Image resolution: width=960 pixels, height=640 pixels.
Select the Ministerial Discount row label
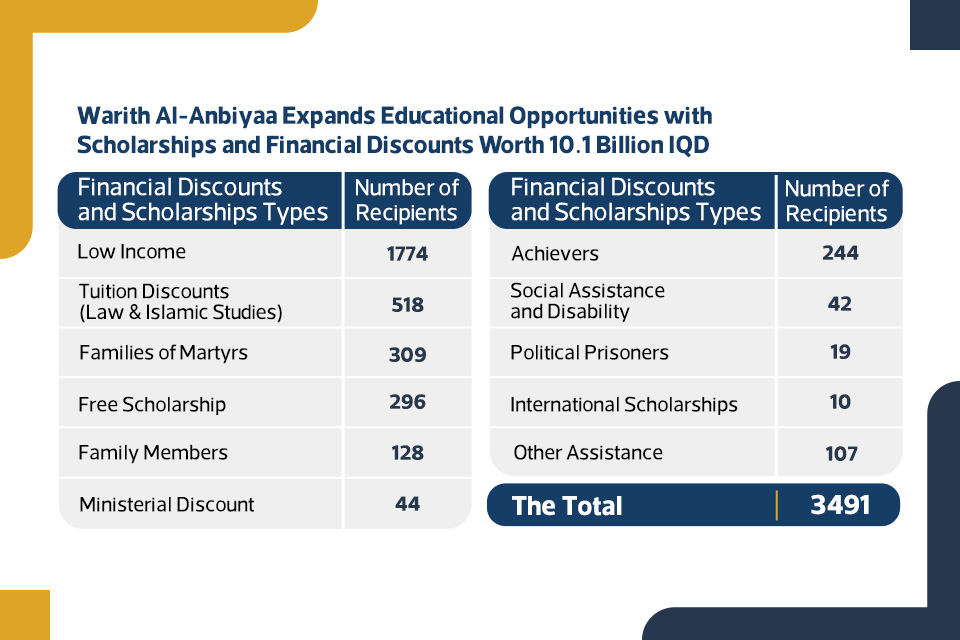pyautogui.click(x=167, y=505)
